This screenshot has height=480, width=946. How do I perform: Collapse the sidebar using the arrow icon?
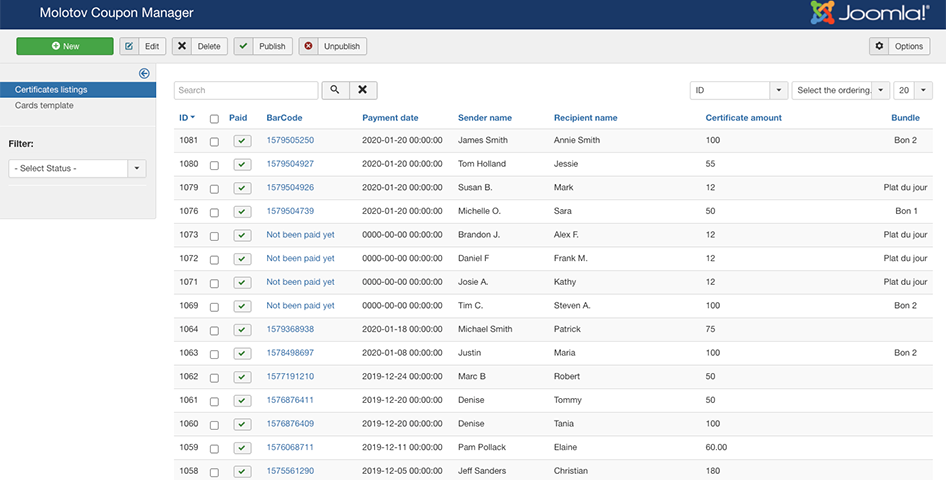[x=144, y=73]
